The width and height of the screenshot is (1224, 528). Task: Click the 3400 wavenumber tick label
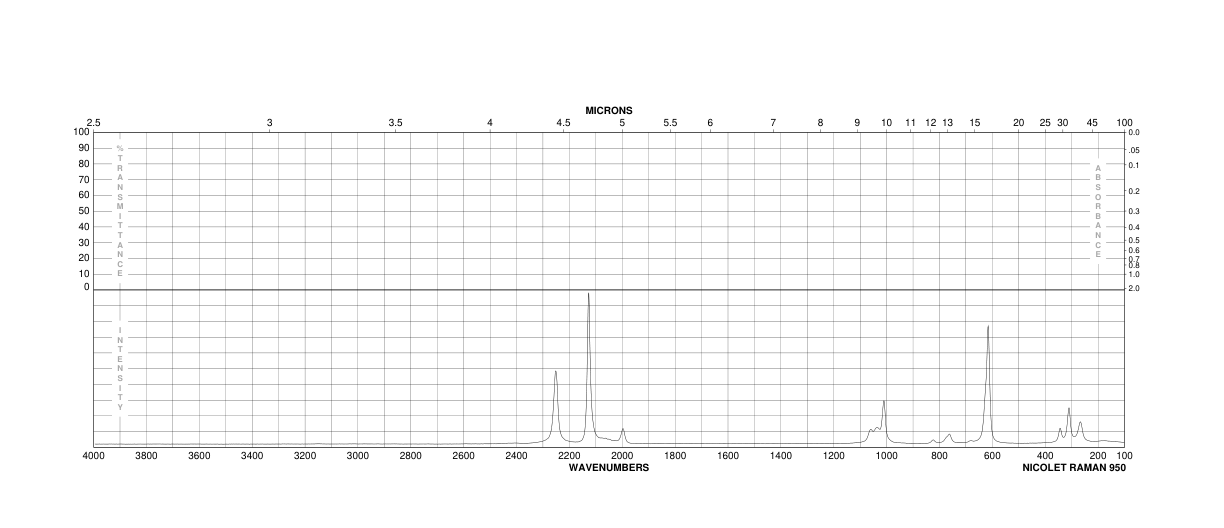click(252, 456)
